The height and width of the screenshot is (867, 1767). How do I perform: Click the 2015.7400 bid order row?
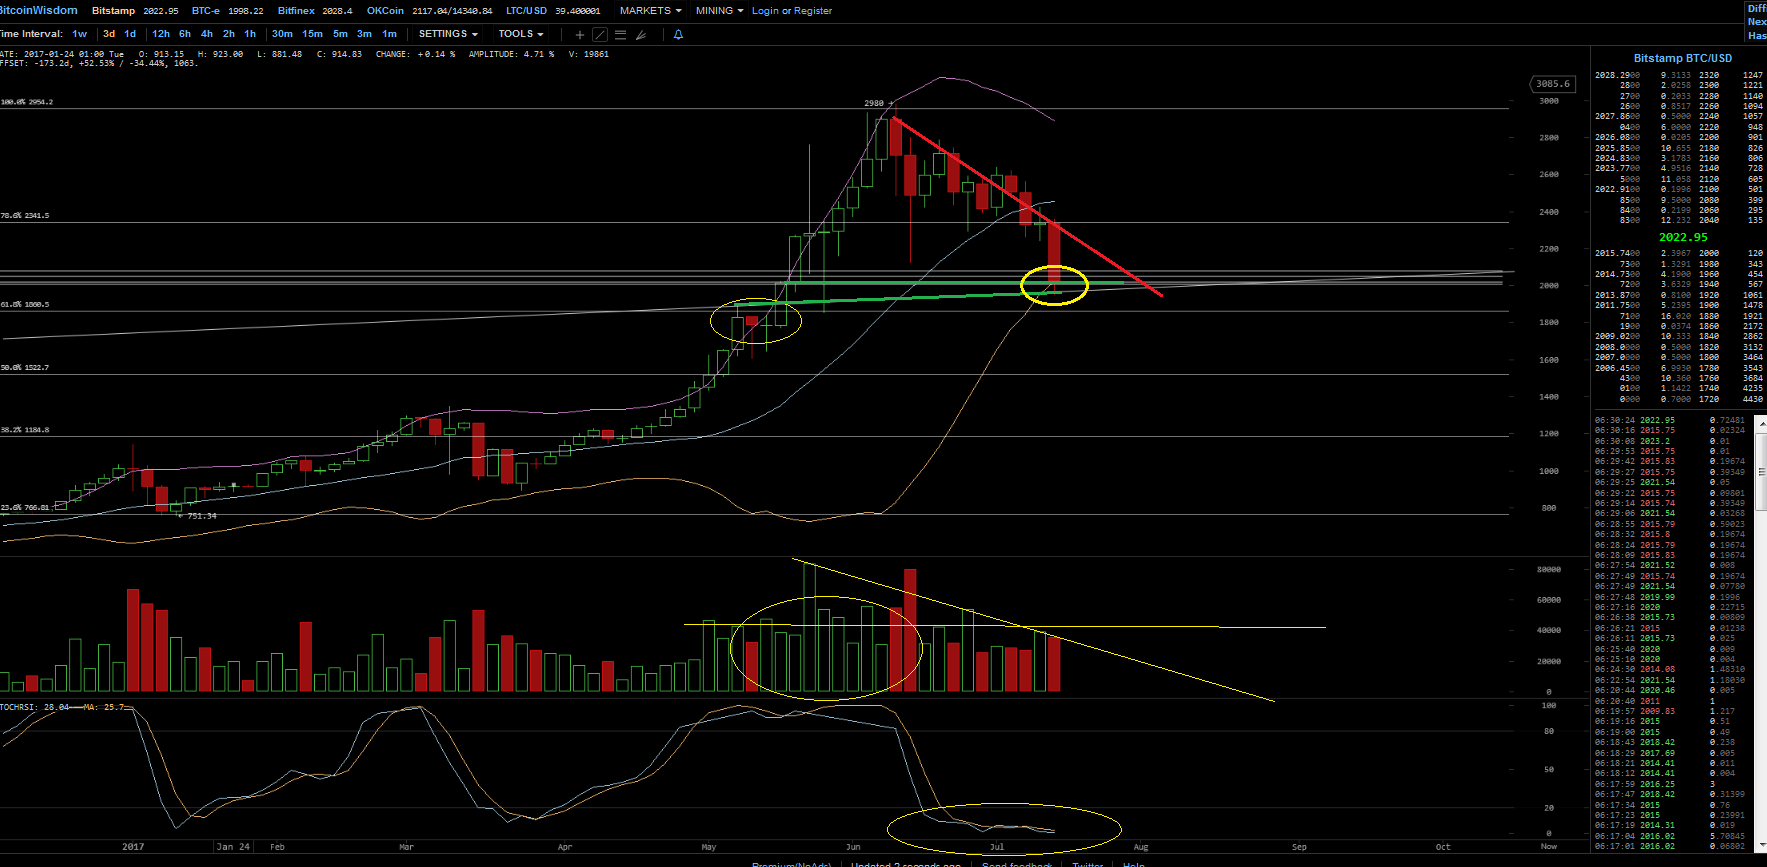click(1679, 254)
